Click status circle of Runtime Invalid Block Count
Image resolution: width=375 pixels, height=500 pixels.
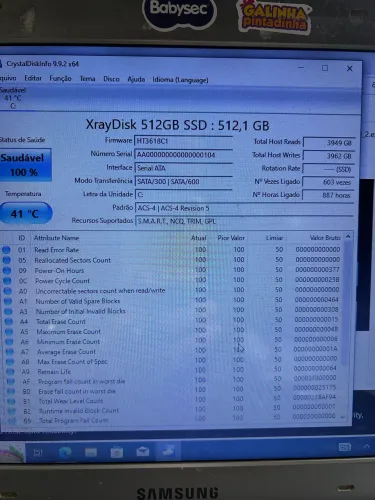(12, 411)
